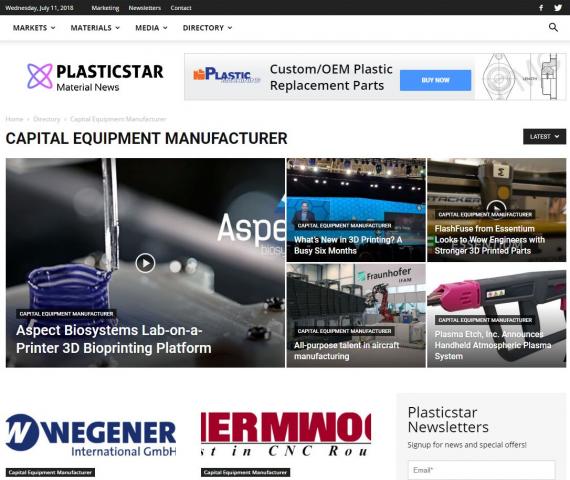The height and width of the screenshot is (480, 570).
Task: Open the Contact top menu link
Action: click(181, 8)
